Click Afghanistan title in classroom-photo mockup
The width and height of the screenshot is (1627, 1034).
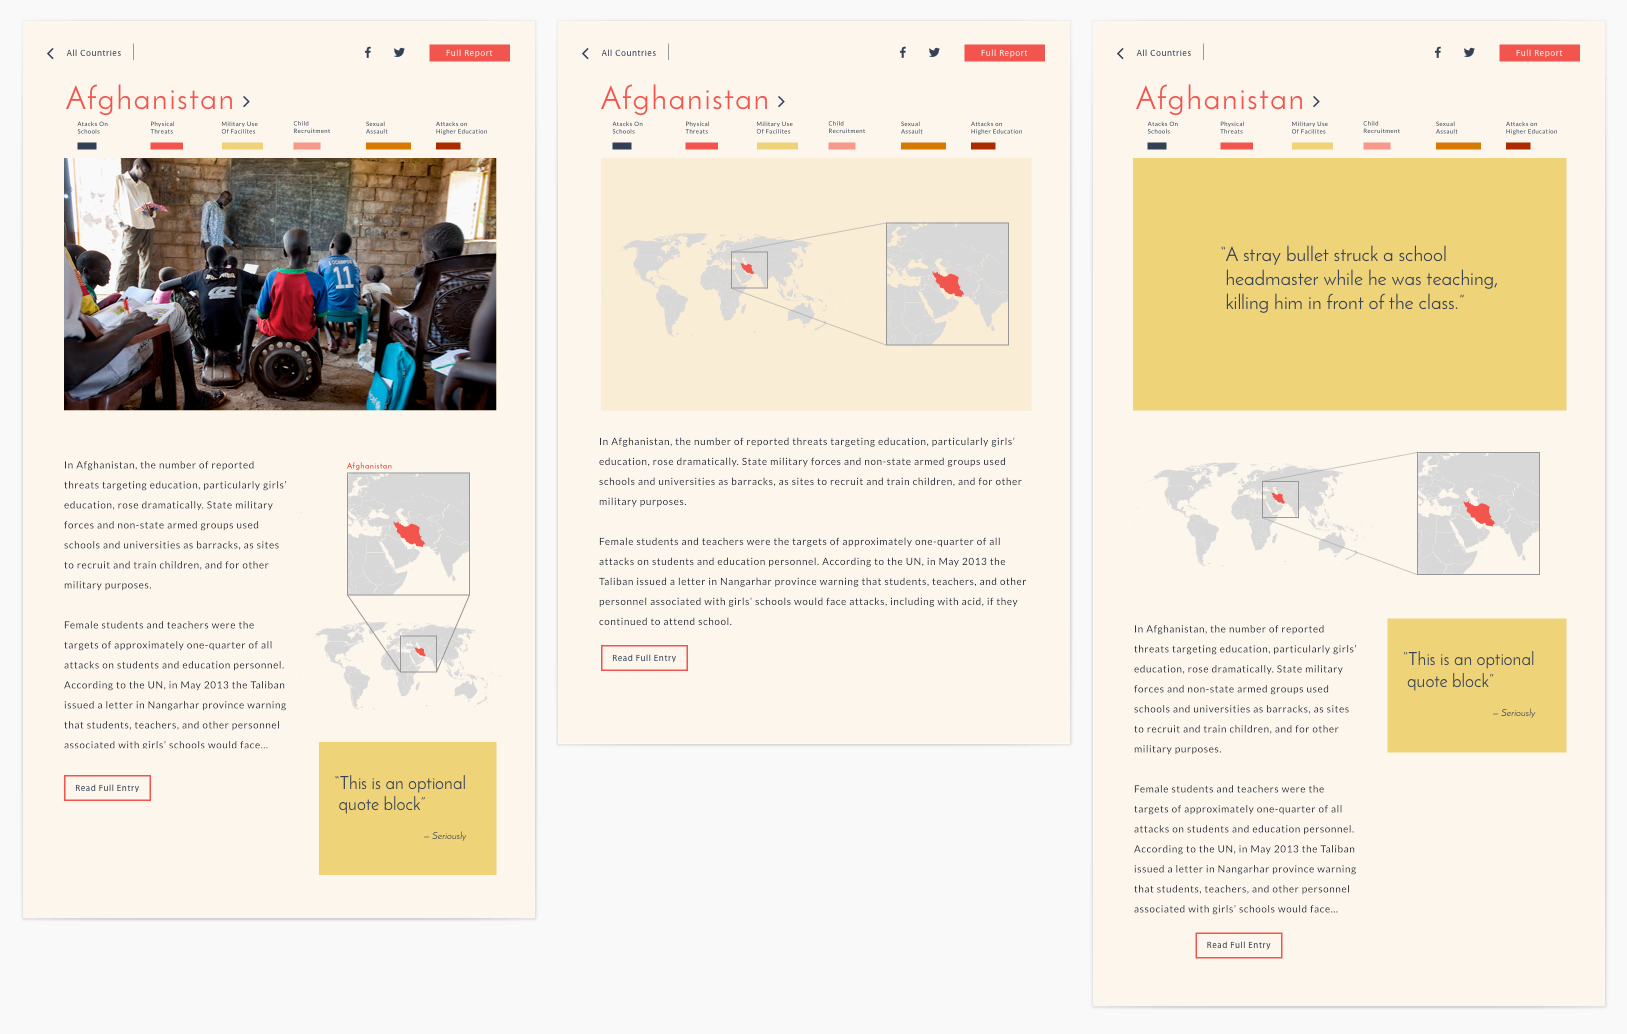tap(150, 100)
